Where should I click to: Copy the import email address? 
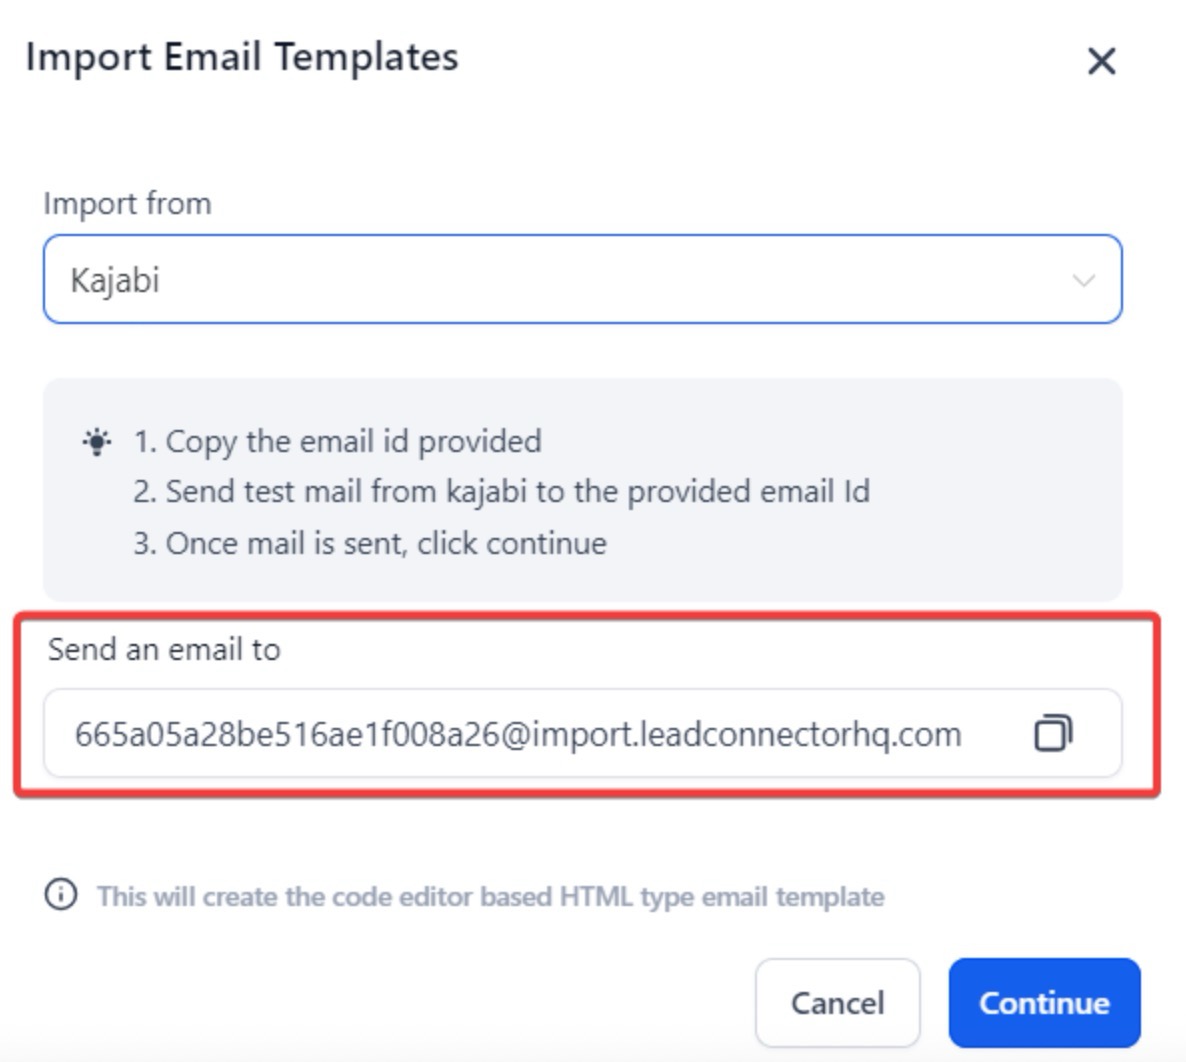pyautogui.click(x=1052, y=733)
